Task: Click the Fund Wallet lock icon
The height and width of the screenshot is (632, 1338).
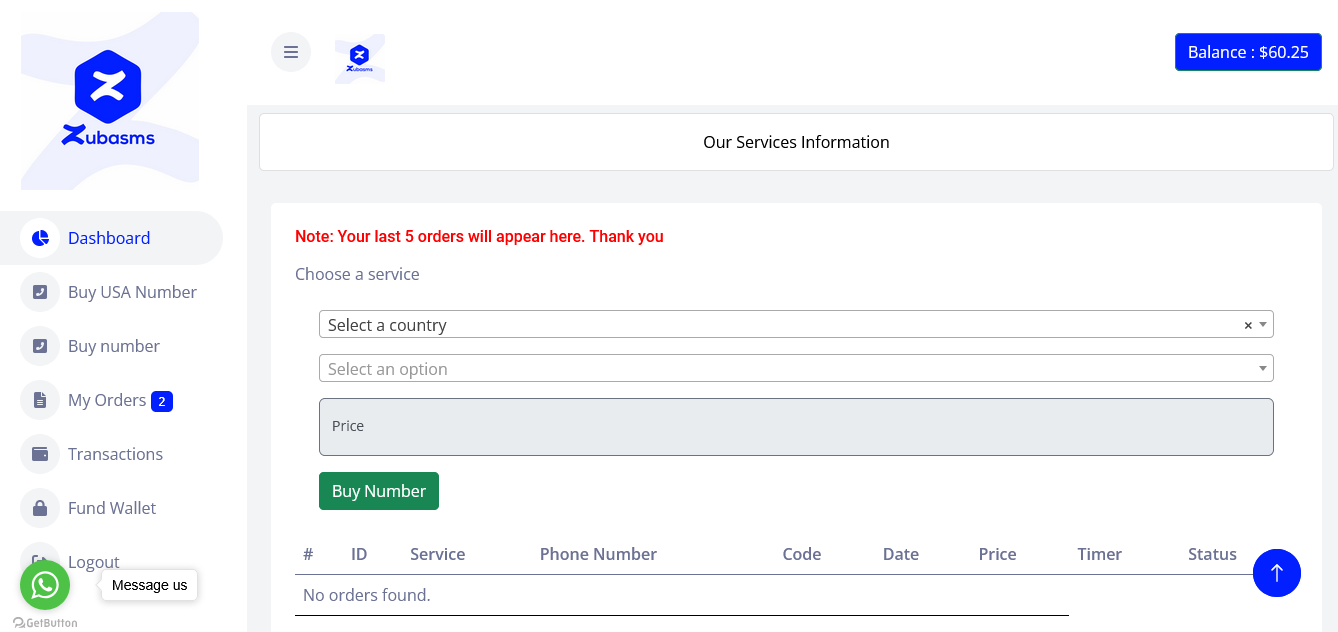Action: pos(40,508)
